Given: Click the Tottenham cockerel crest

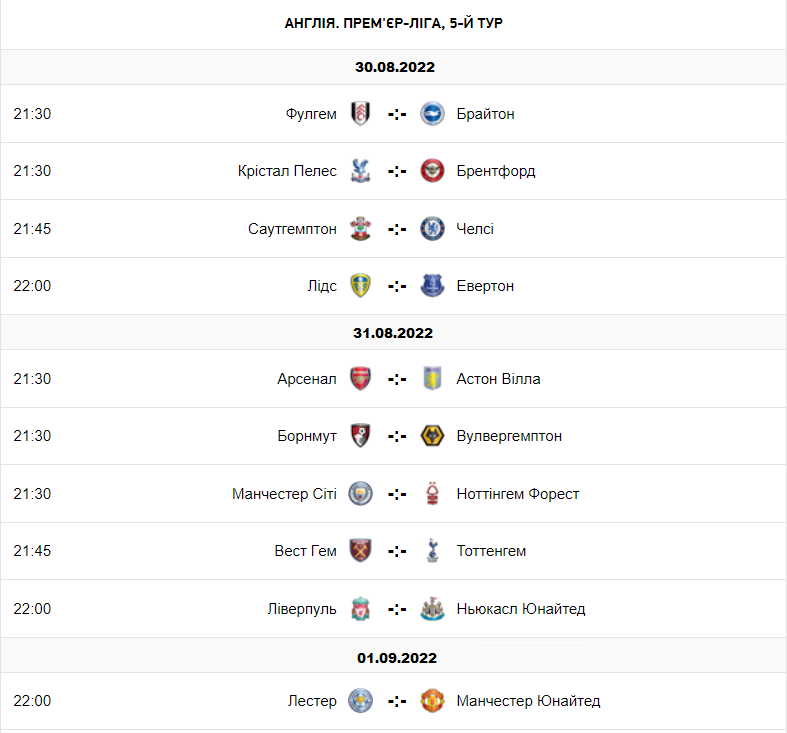Looking at the screenshot, I should click(x=432, y=551).
